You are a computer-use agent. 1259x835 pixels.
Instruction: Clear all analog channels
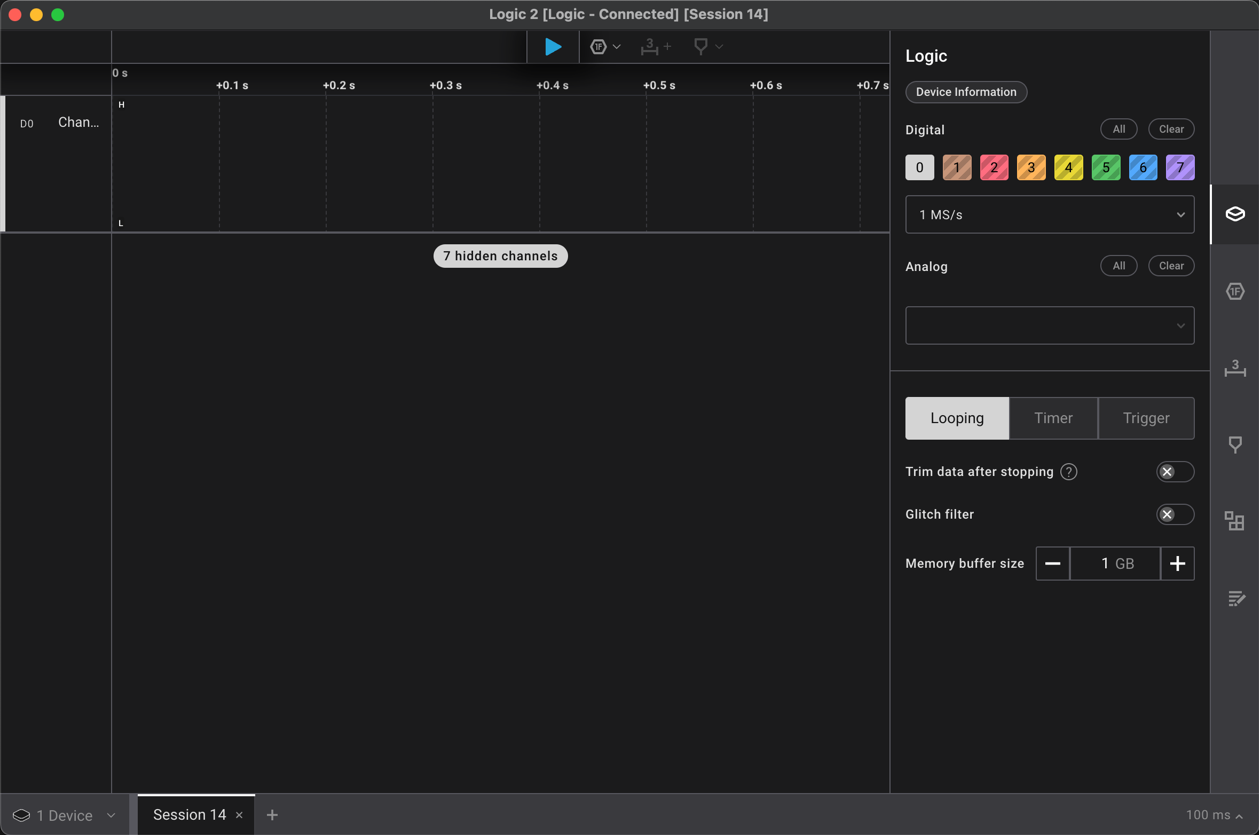[1171, 266]
